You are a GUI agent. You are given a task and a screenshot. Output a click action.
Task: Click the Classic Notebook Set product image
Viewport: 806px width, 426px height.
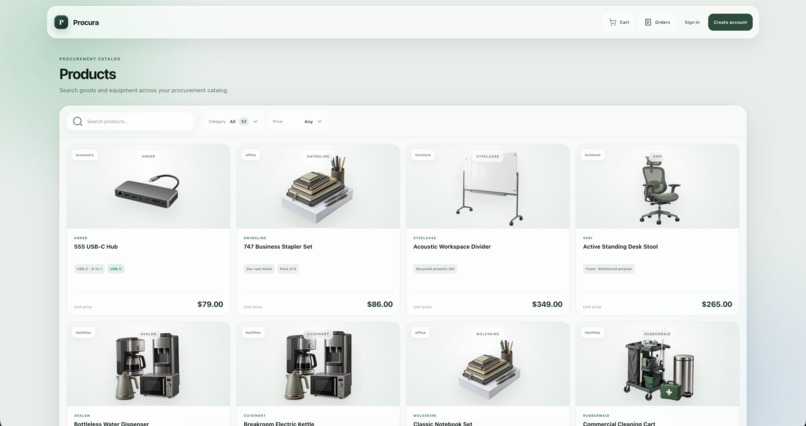(488, 367)
